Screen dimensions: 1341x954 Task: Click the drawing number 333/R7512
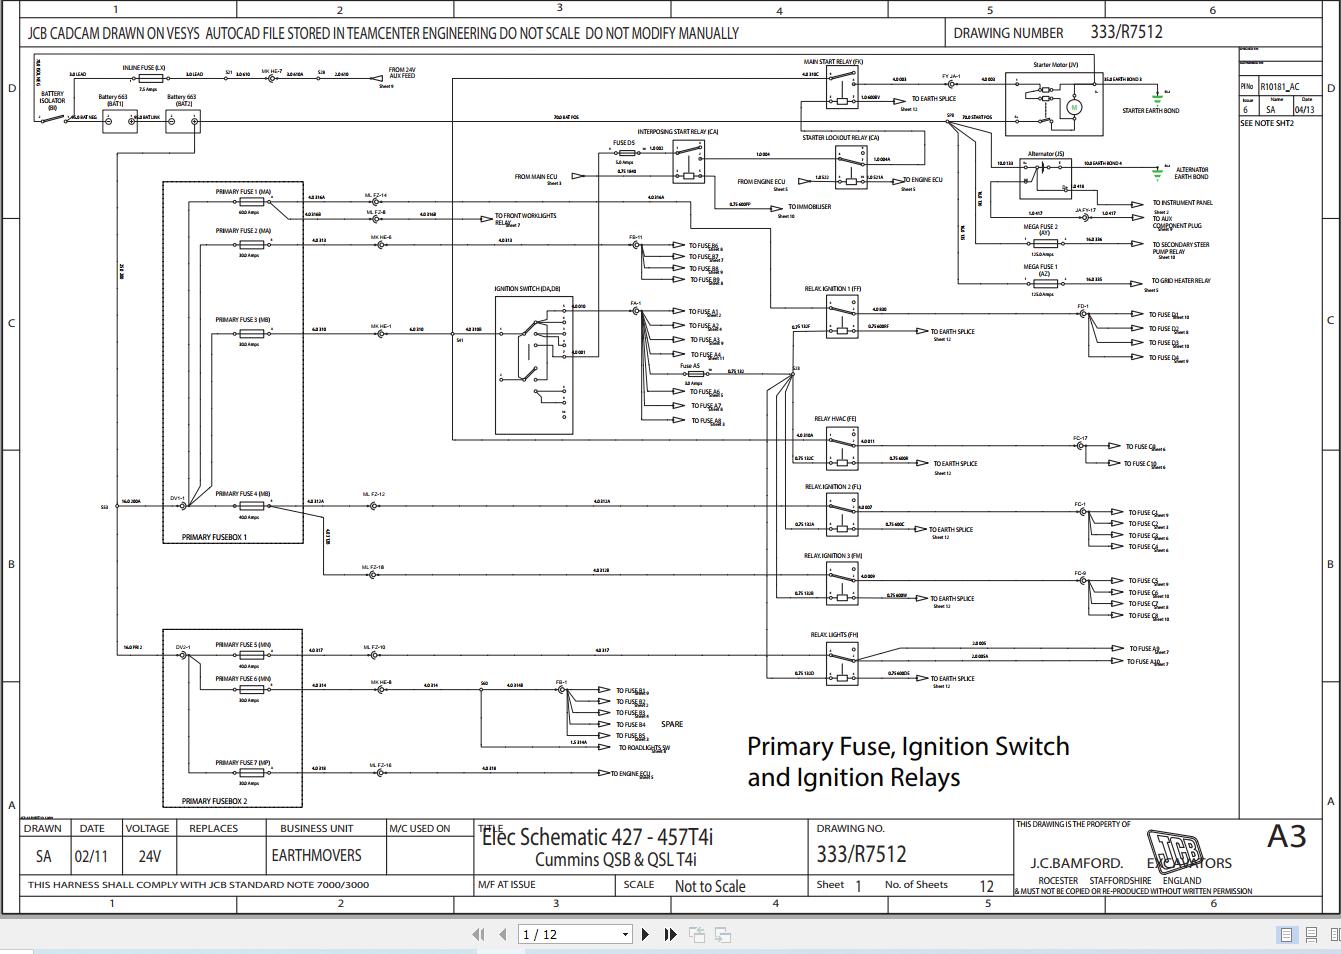(x=860, y=854)
